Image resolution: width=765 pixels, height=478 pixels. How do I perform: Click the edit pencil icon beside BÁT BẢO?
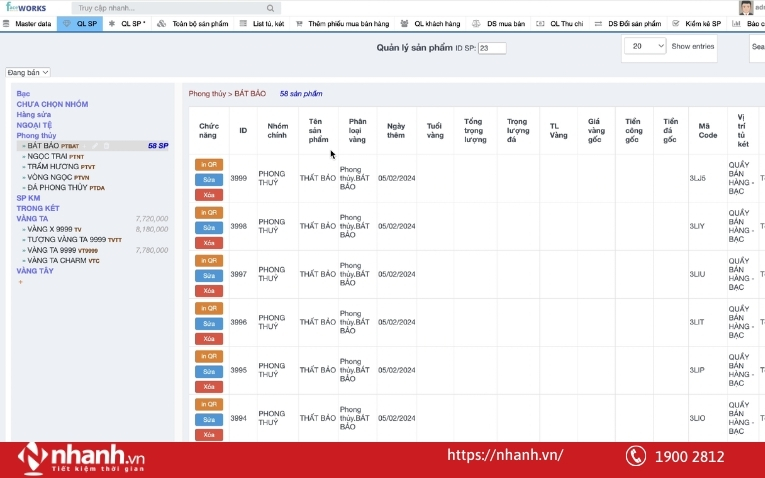point(96,146)
